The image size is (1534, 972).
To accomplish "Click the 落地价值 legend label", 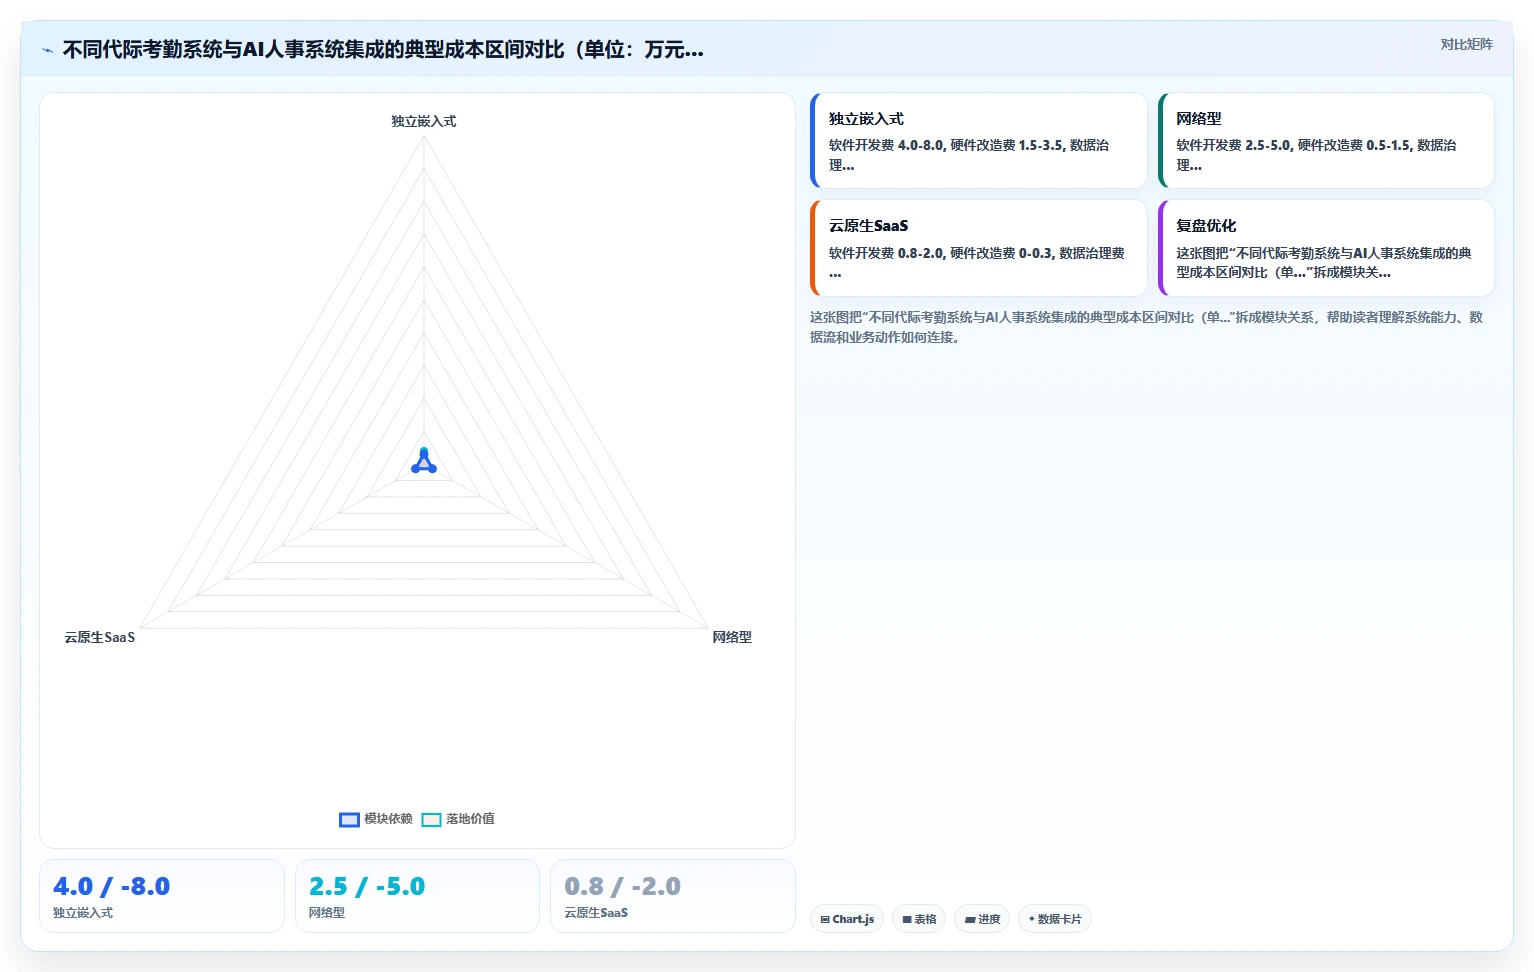I will pos(470,819).
